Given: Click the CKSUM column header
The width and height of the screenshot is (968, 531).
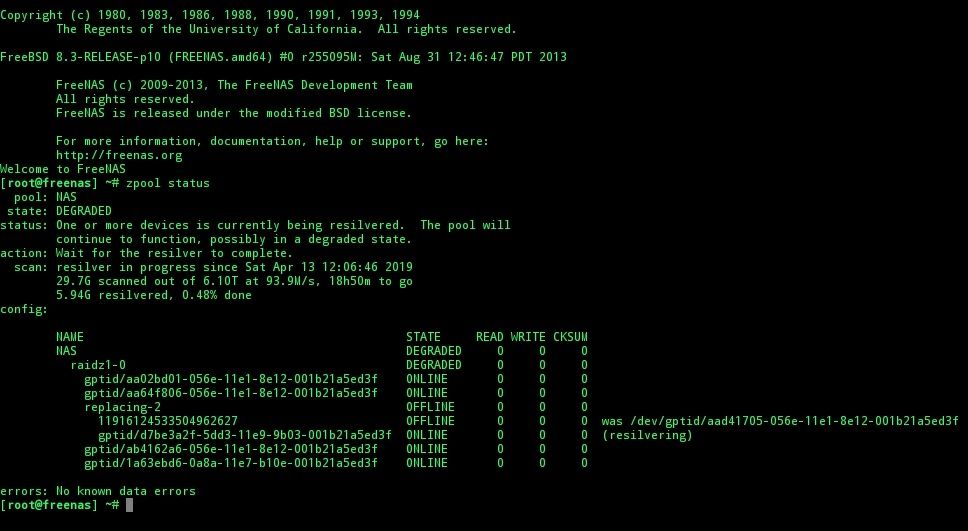Looking at the screenshot, I should (570, 337).
